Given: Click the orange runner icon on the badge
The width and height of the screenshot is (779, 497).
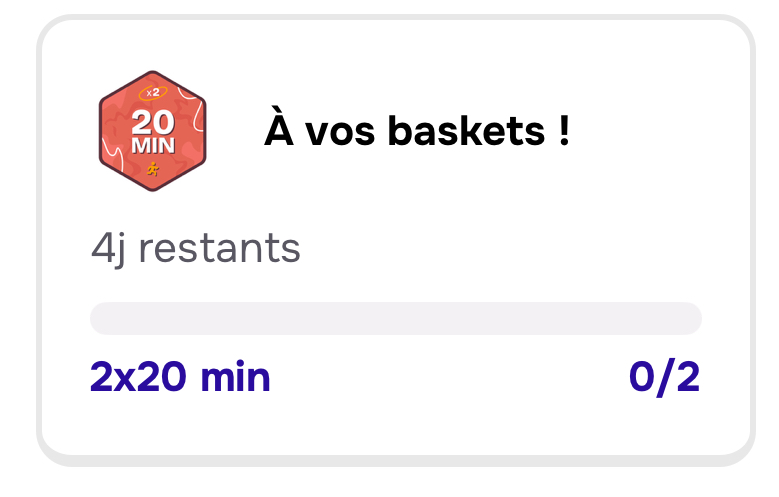Looking at the screenshot, I should (x=152, y=170).
